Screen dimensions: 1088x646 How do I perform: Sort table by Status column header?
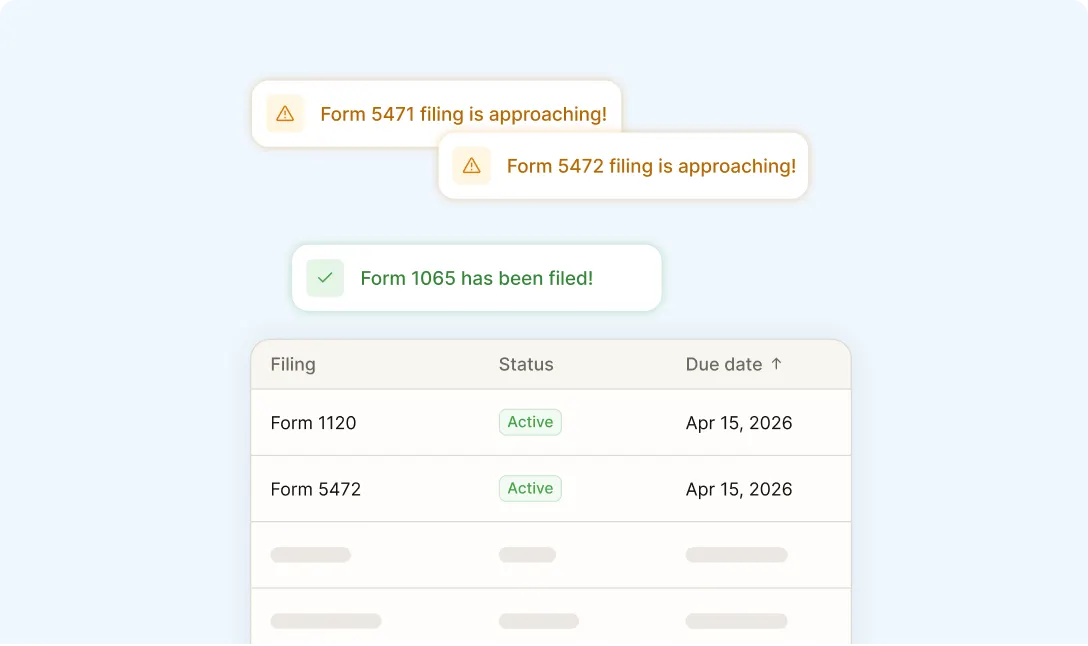click(526, 364)
